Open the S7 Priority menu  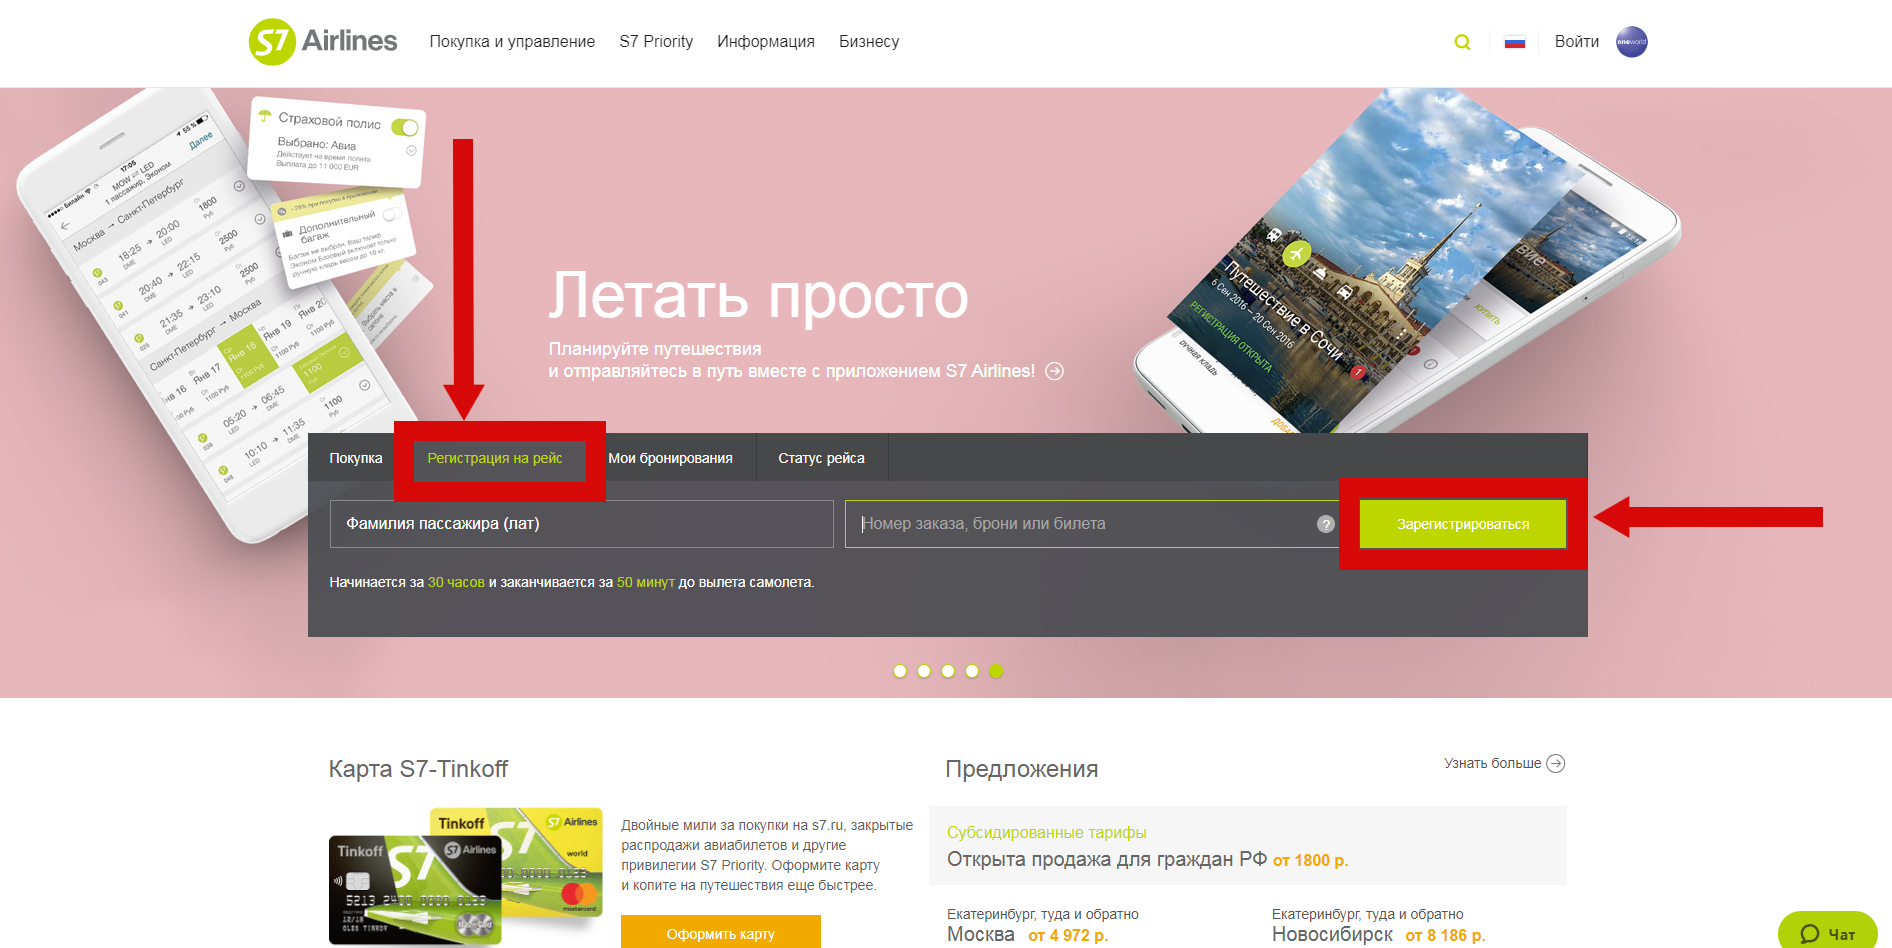point(656,42)
